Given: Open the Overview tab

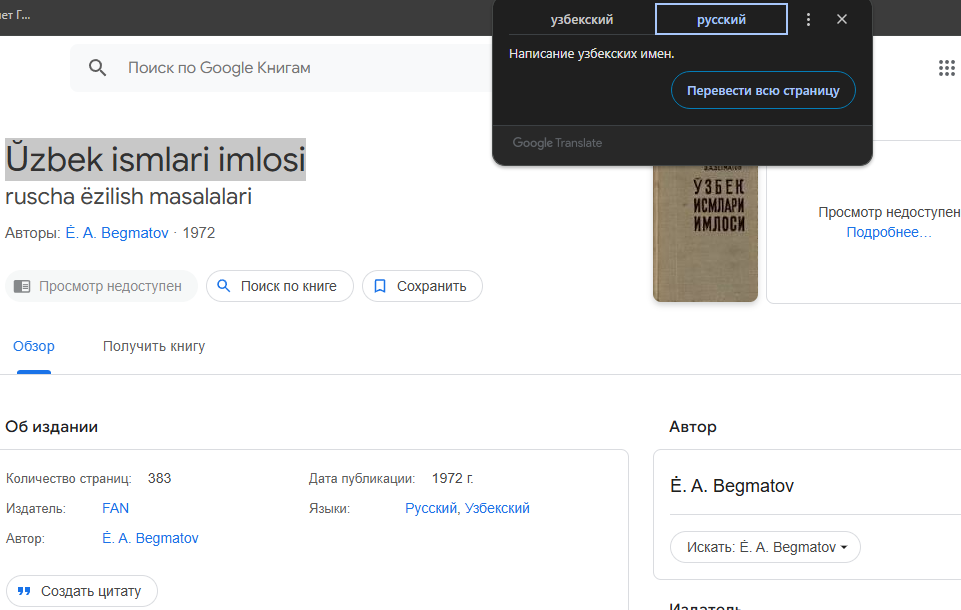Looking at the screenshot, I should pos(34,346).
